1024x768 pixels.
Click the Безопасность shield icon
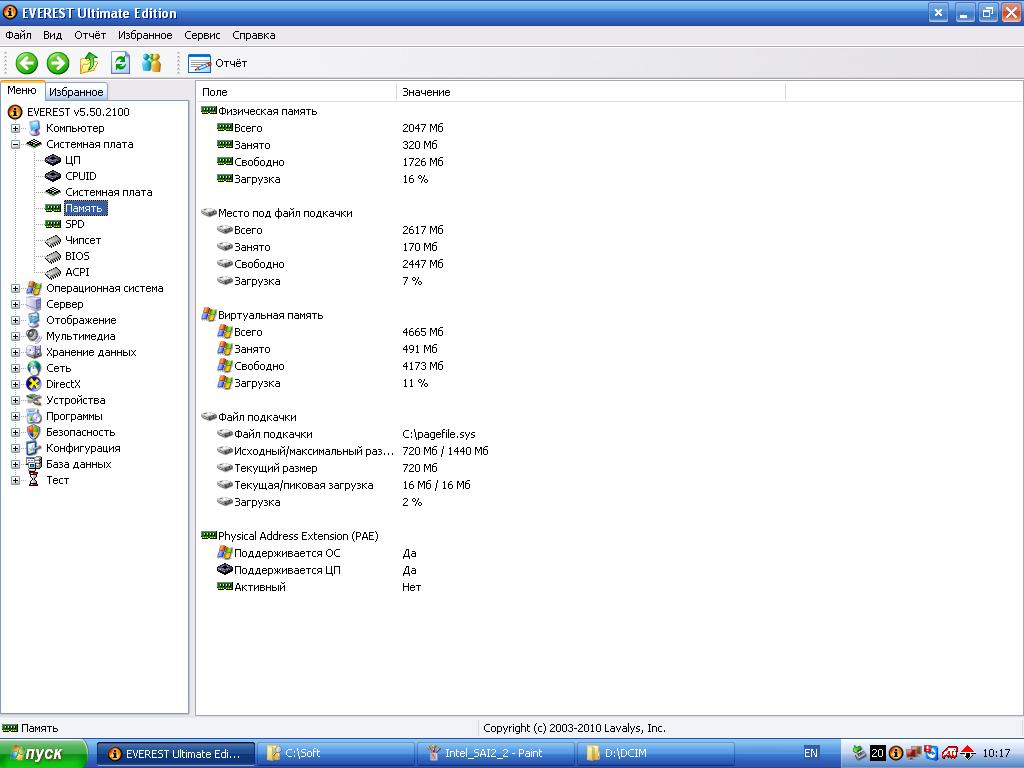pyautogui.click(x=34, y=432)
